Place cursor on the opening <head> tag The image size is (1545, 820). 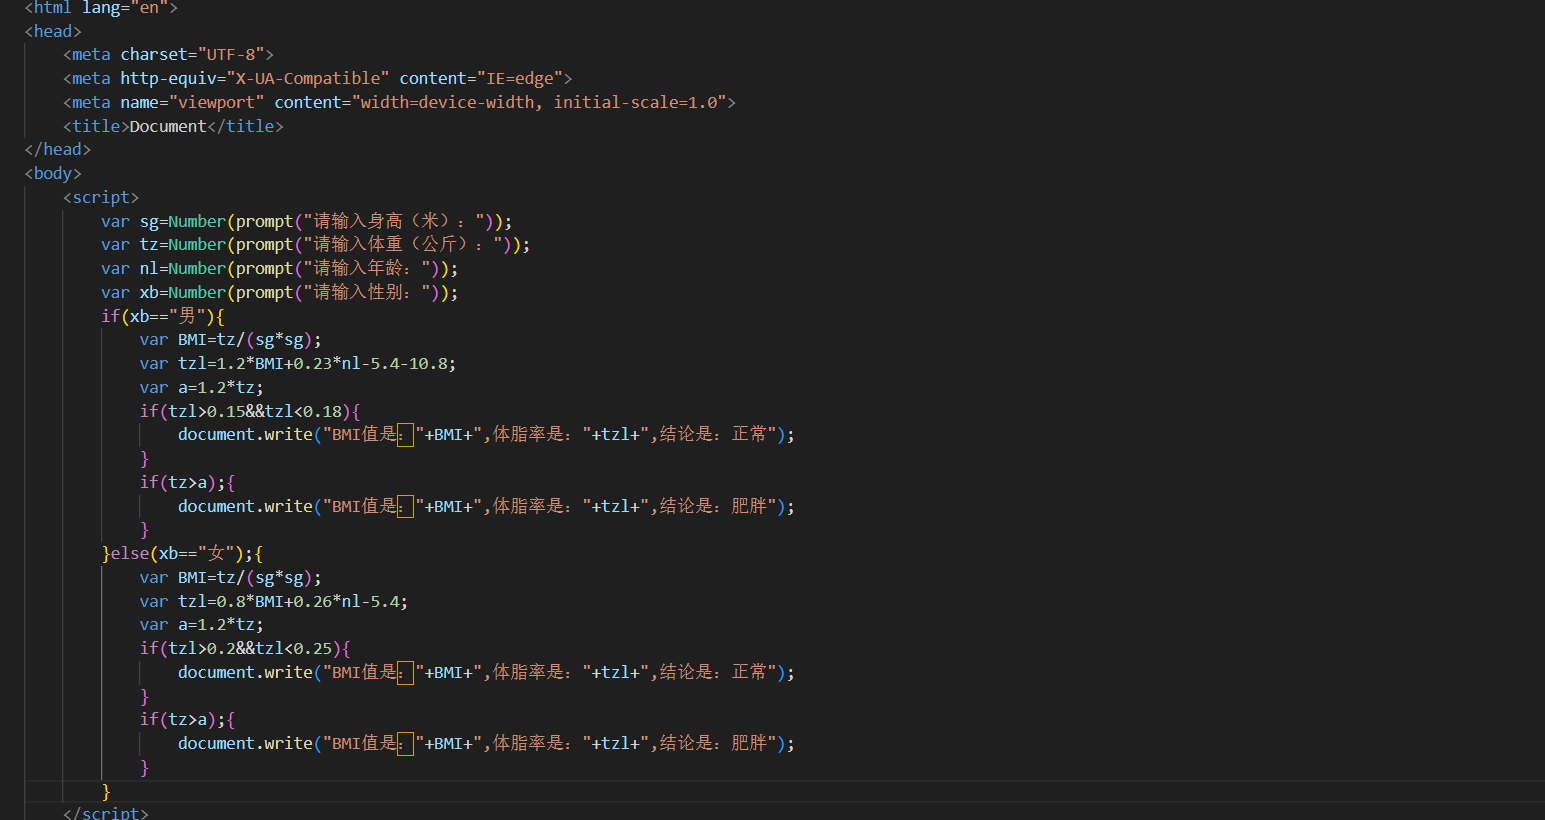pyautogui.click(x=53, y=31)
